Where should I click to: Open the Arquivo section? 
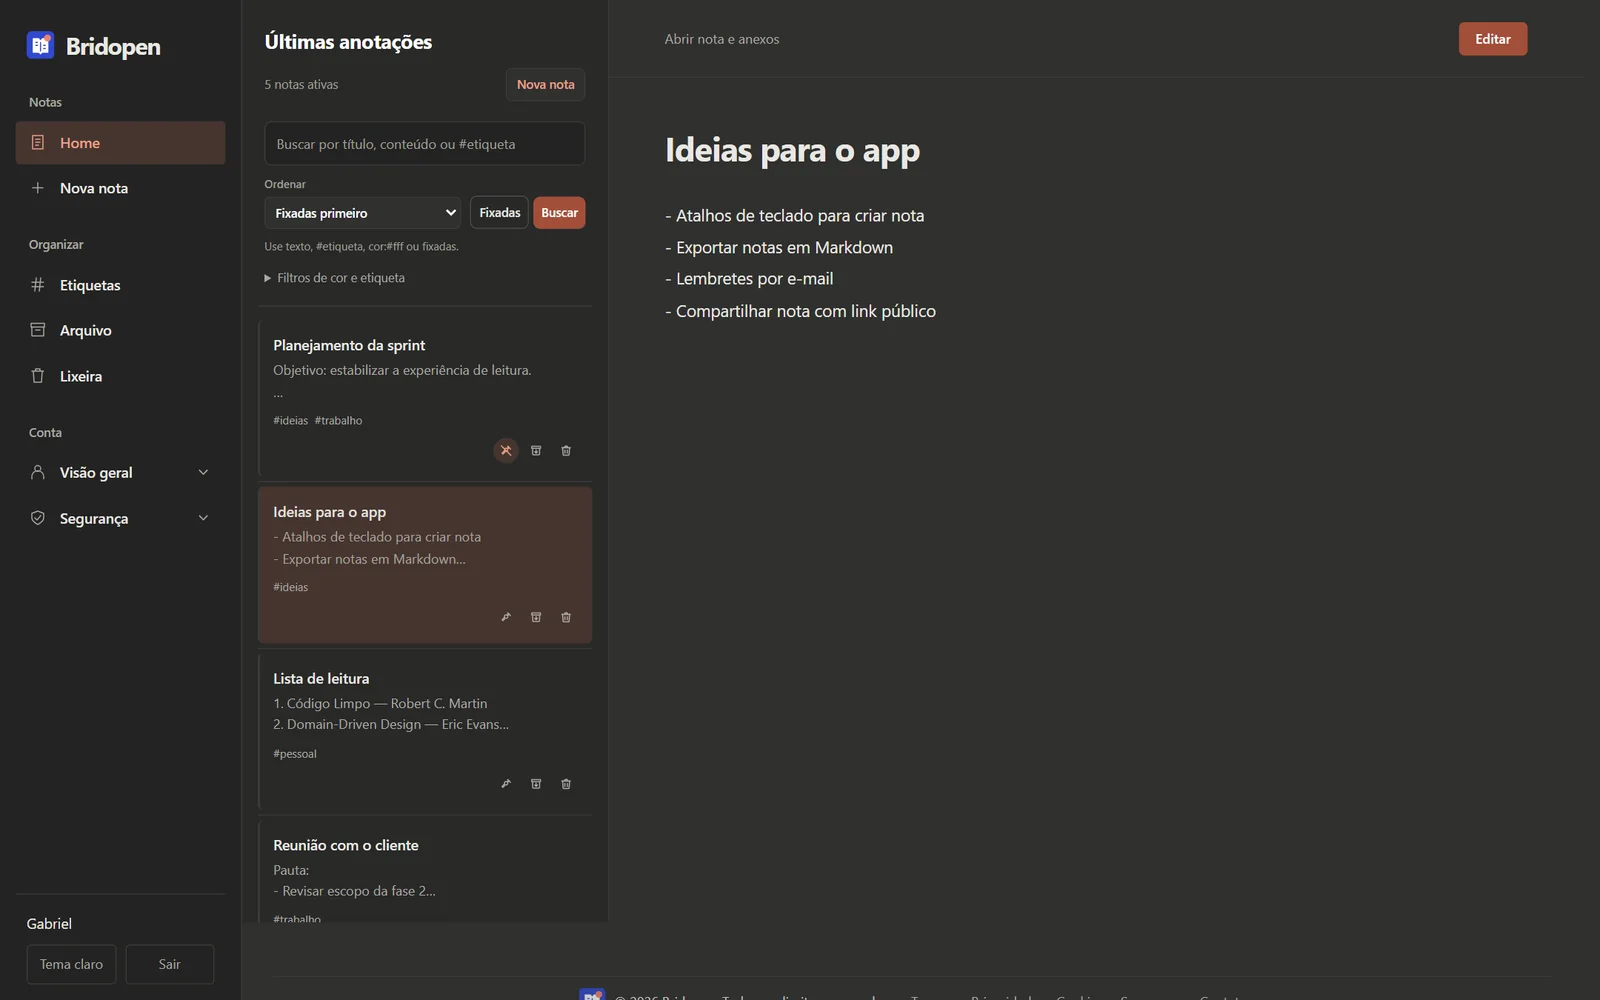pyautogui.click(x=120, y=330)
